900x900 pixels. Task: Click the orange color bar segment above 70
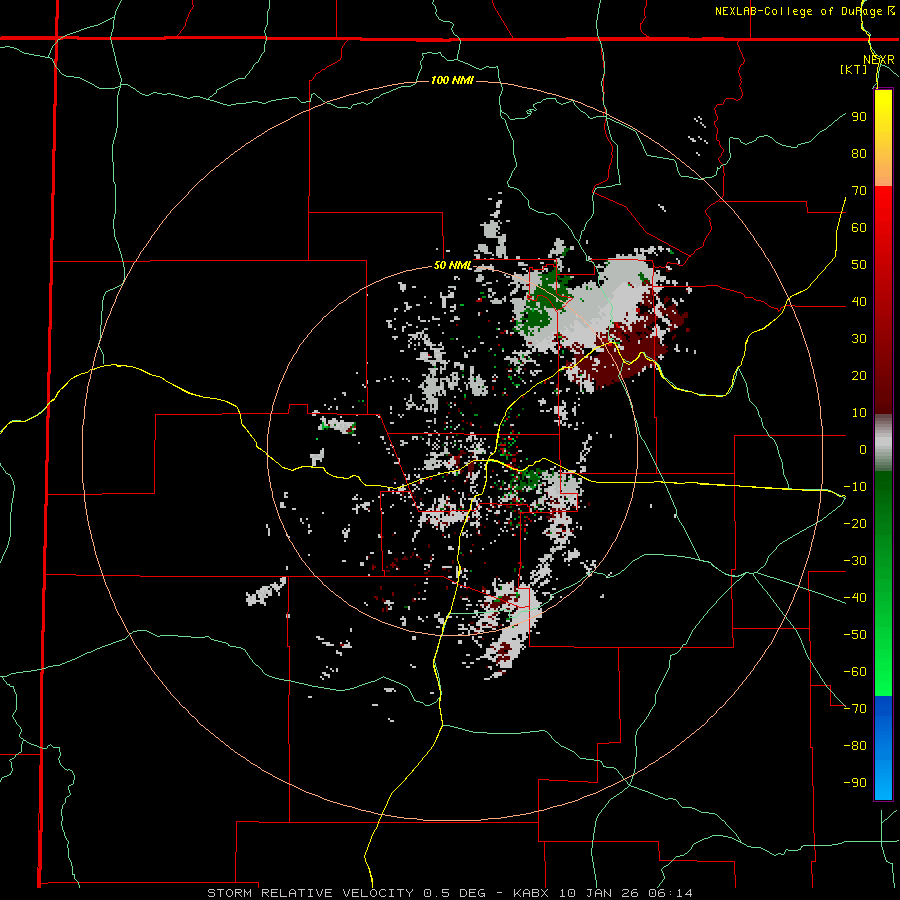[x=883, y=170]
